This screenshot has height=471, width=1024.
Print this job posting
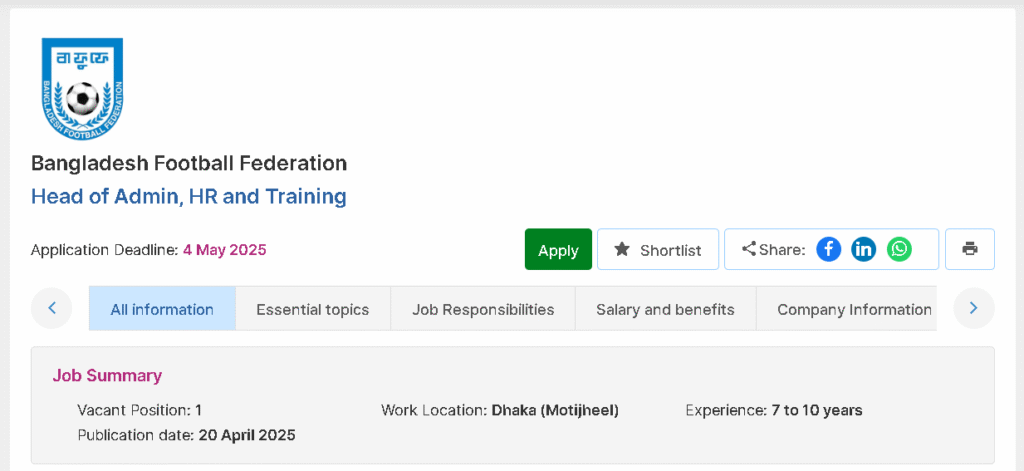[970, 249]
